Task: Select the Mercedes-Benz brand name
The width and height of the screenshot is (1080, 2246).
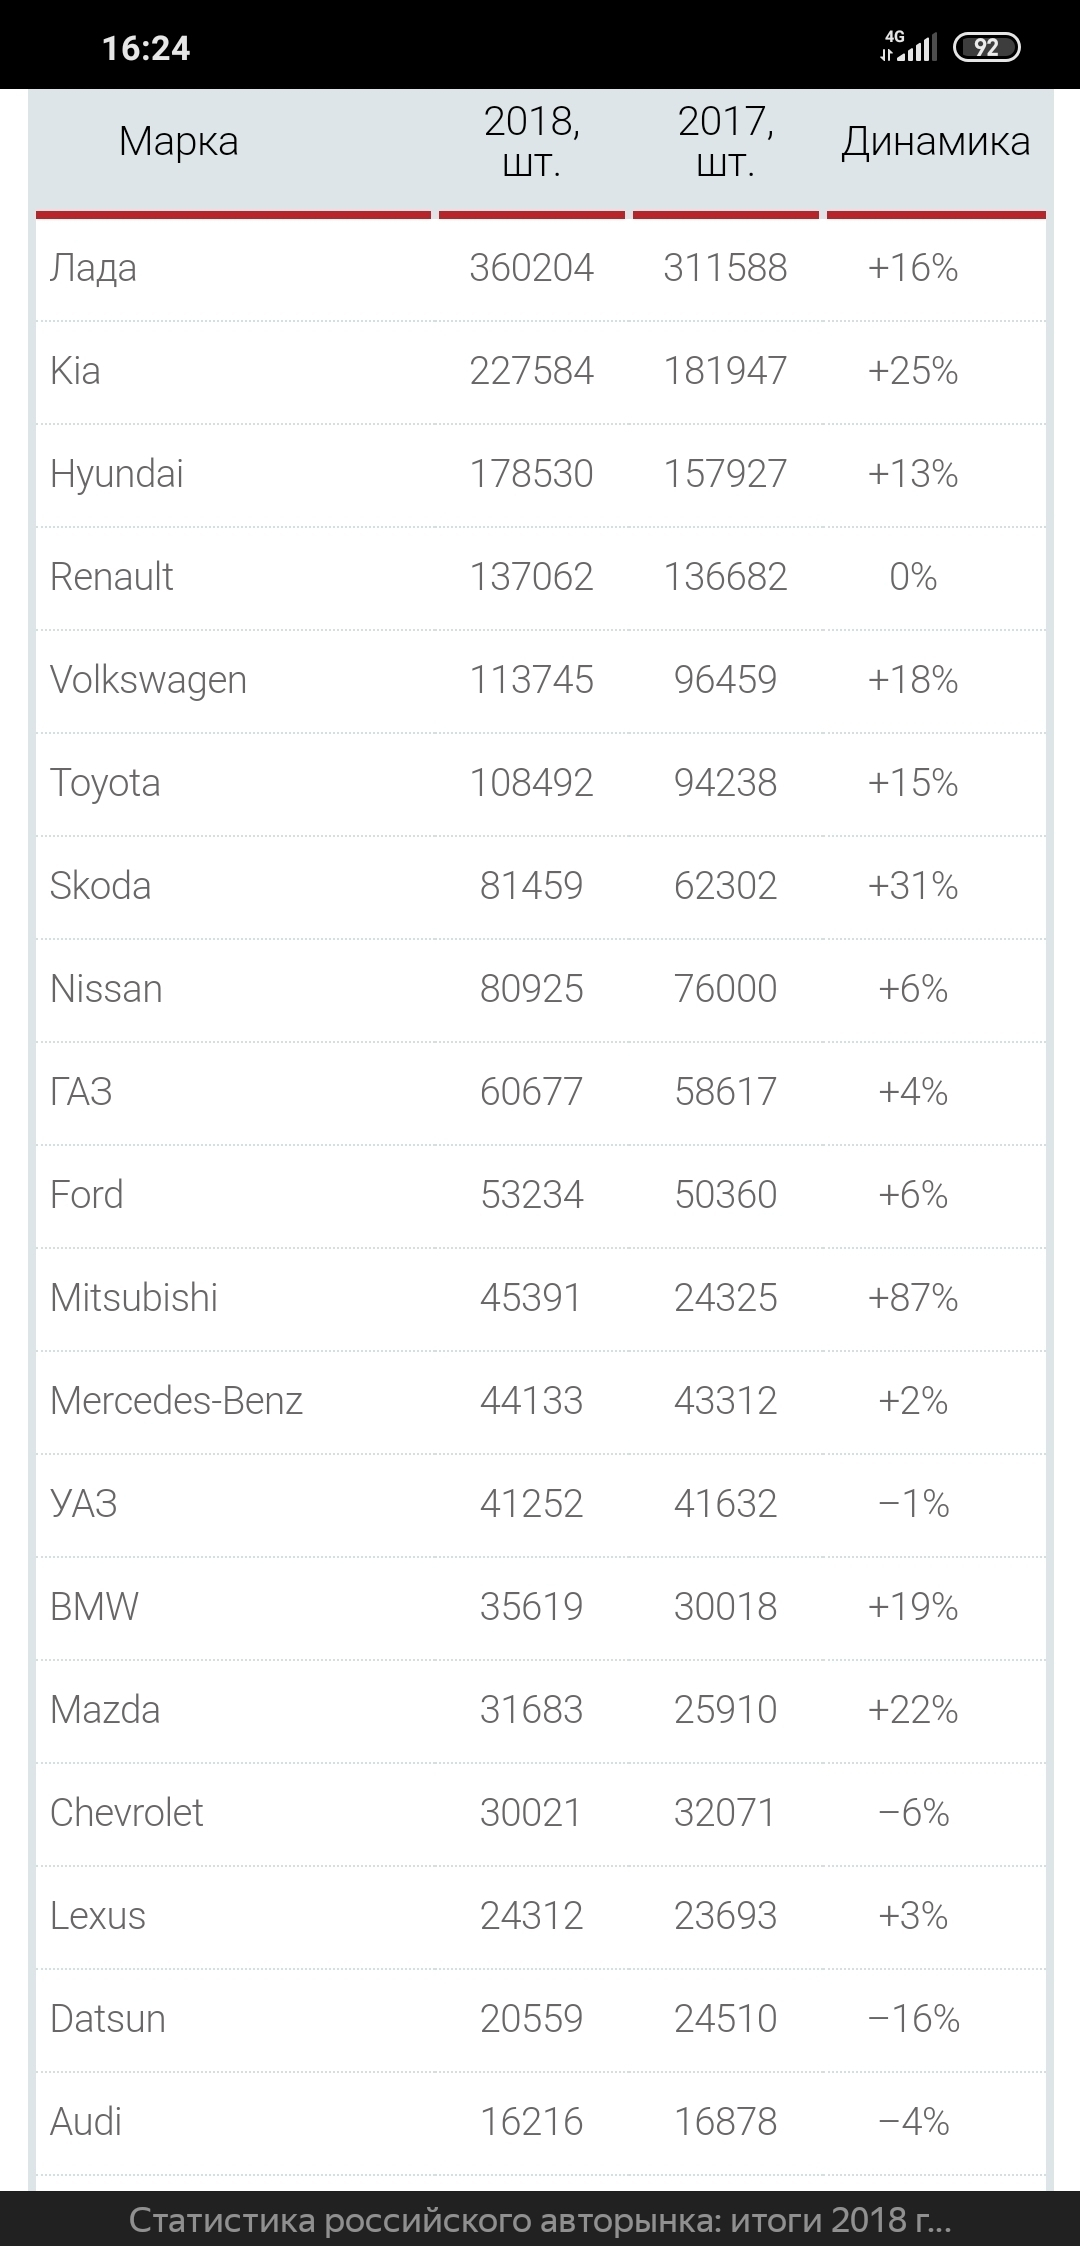Action: point(176,1401)
